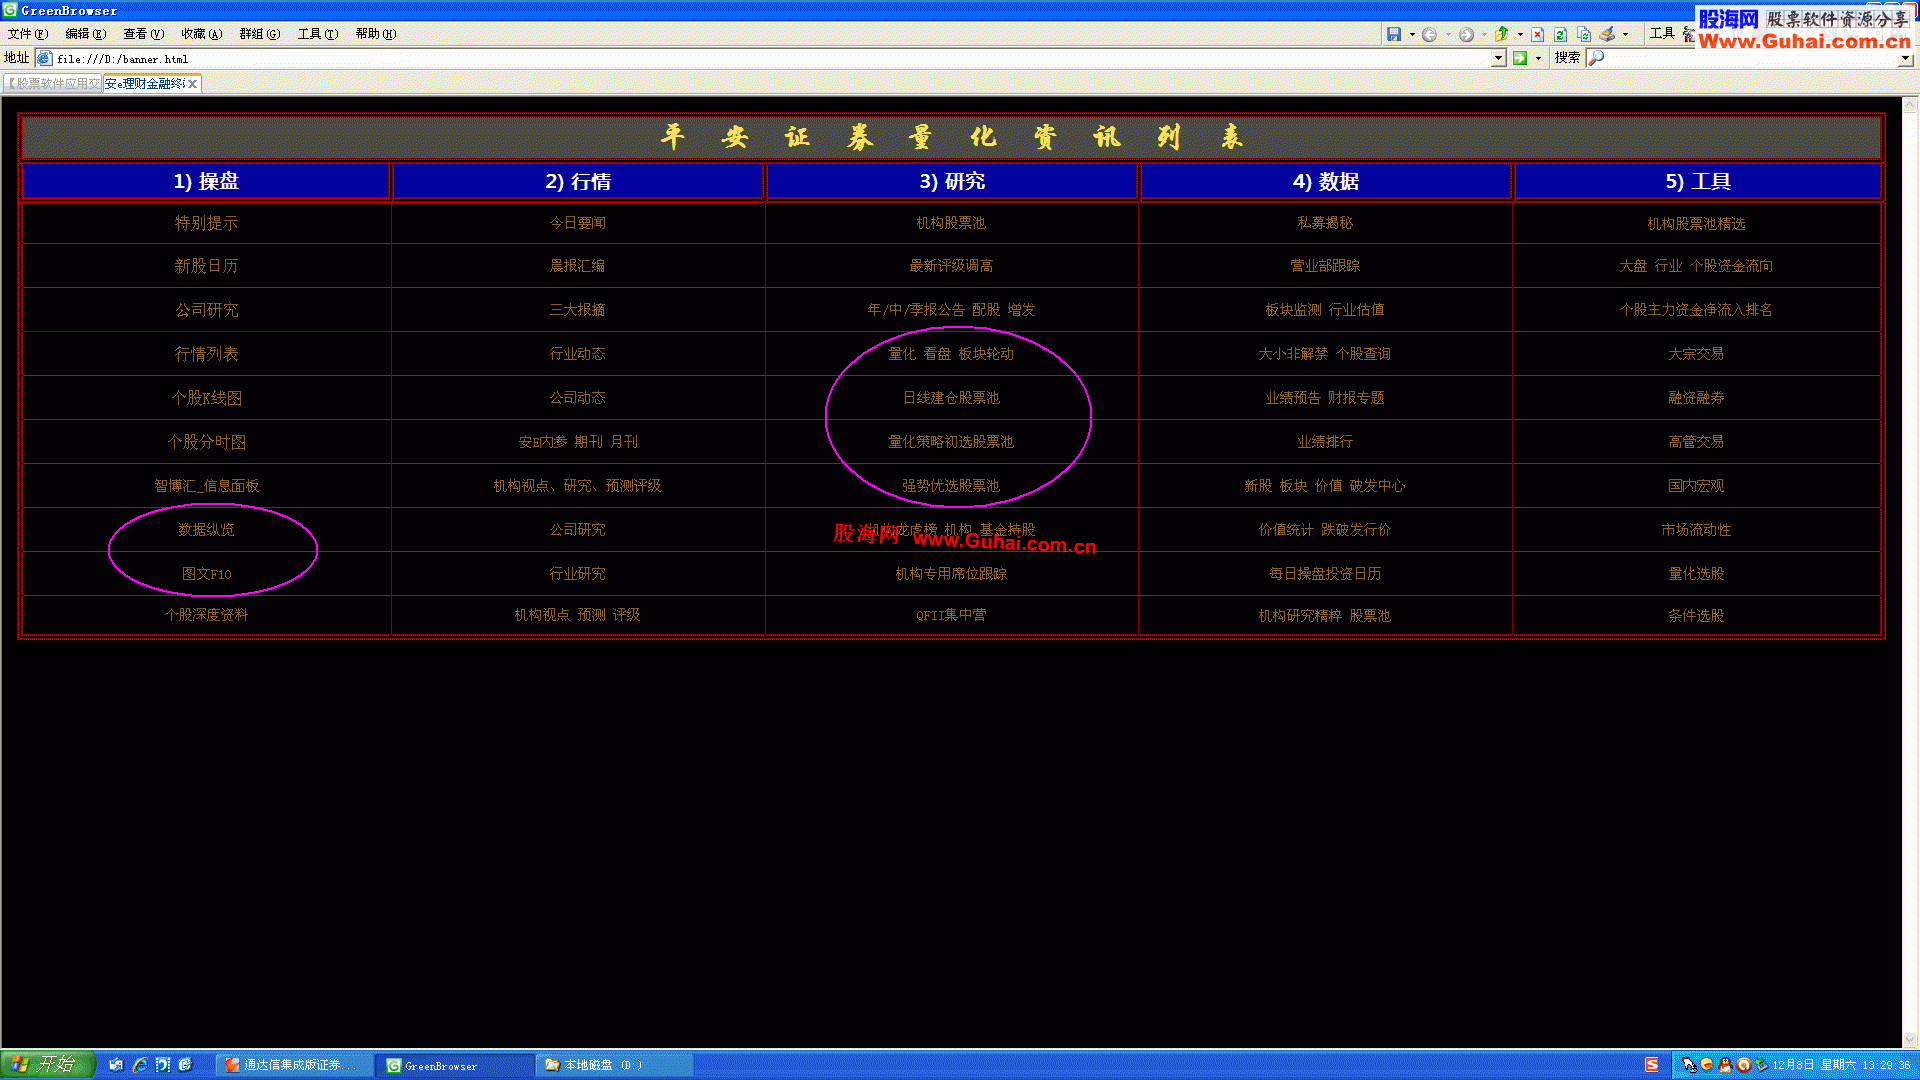Screen dimensions: 1920x1080
Task: Open the 融资融券 link
Action: (1696, 398)
